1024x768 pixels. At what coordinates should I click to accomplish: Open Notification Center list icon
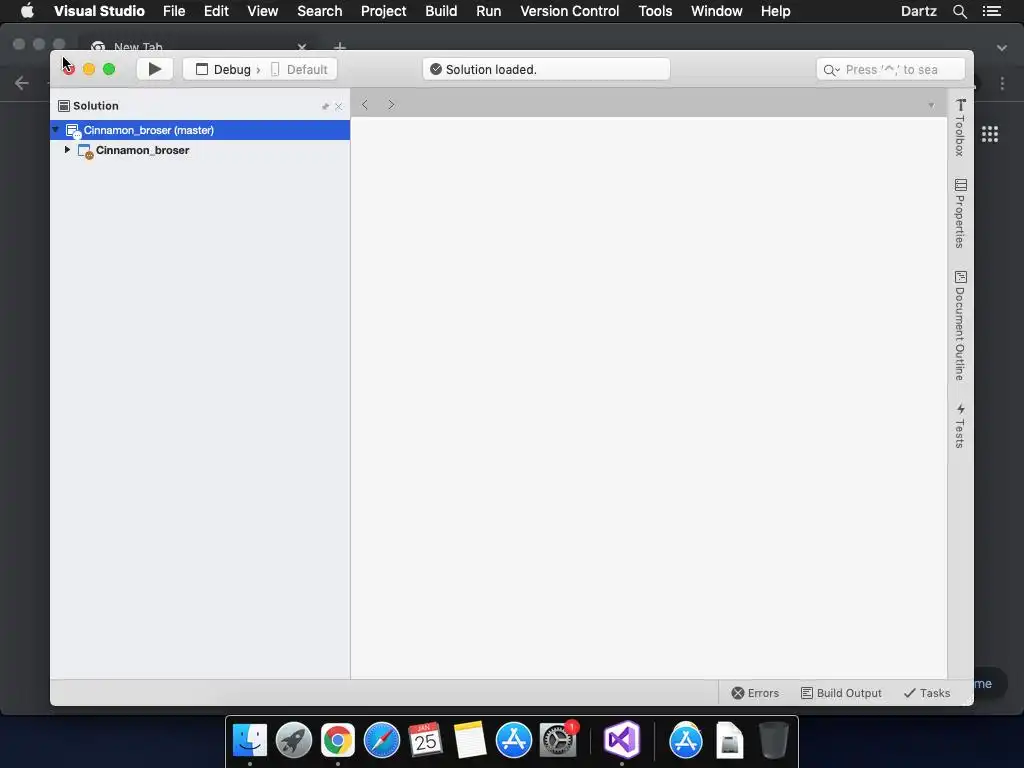pyautogui.click(x=992, y=11)
